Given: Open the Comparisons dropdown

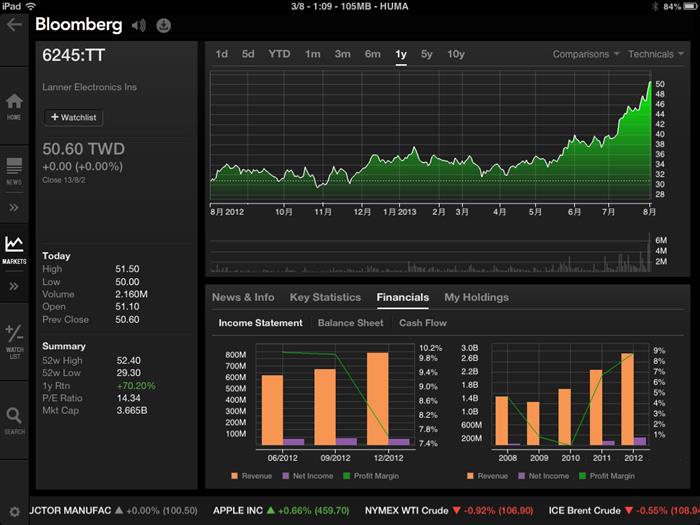Looking at the screenshot, I should [586, 54].
